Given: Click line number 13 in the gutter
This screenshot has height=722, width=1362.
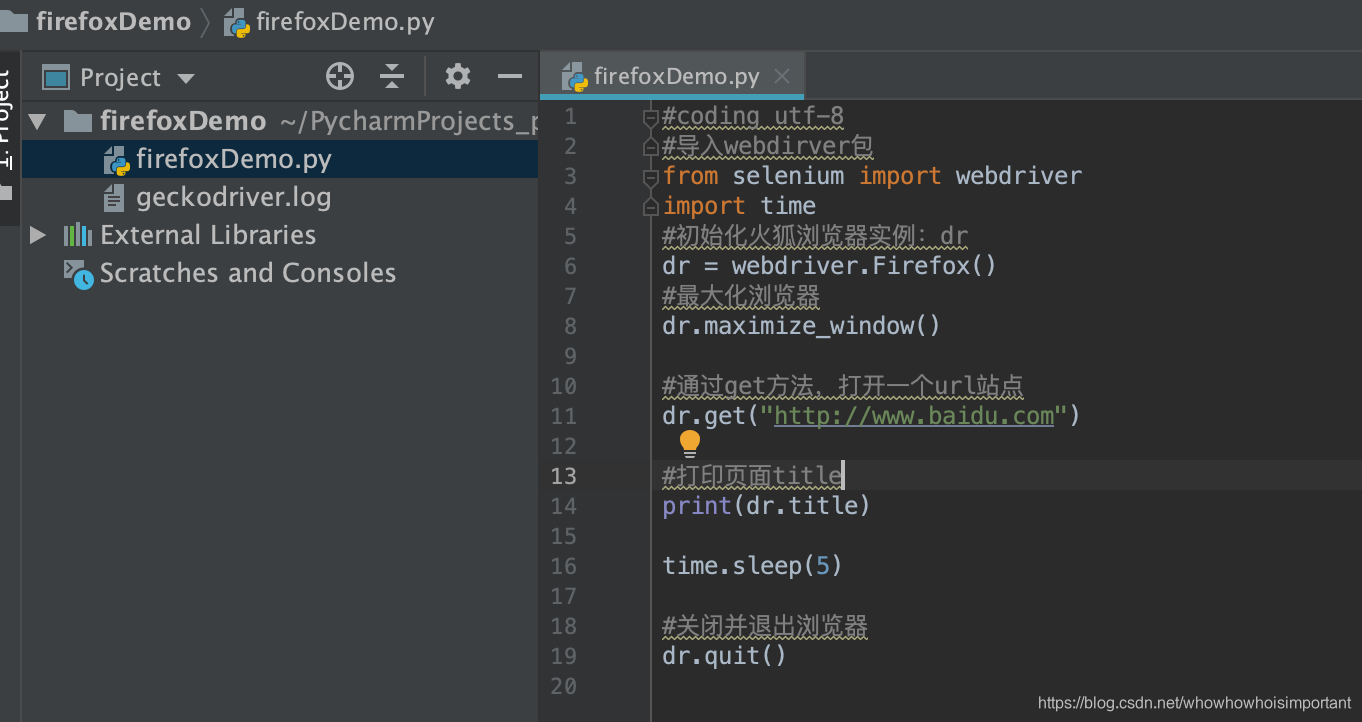Looking at the screenshot, I should [563, 476].
